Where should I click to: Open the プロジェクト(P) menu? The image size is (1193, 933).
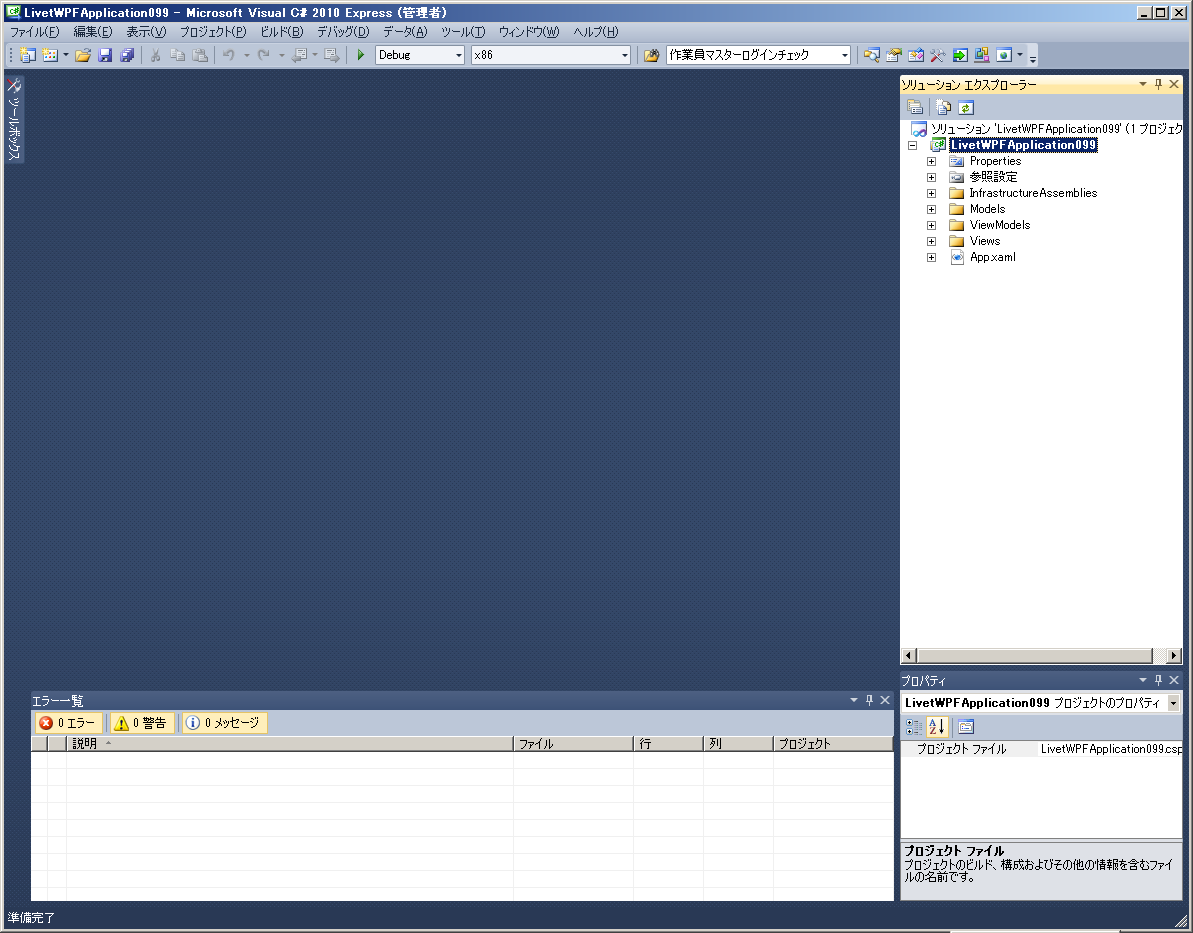(213, 32)
